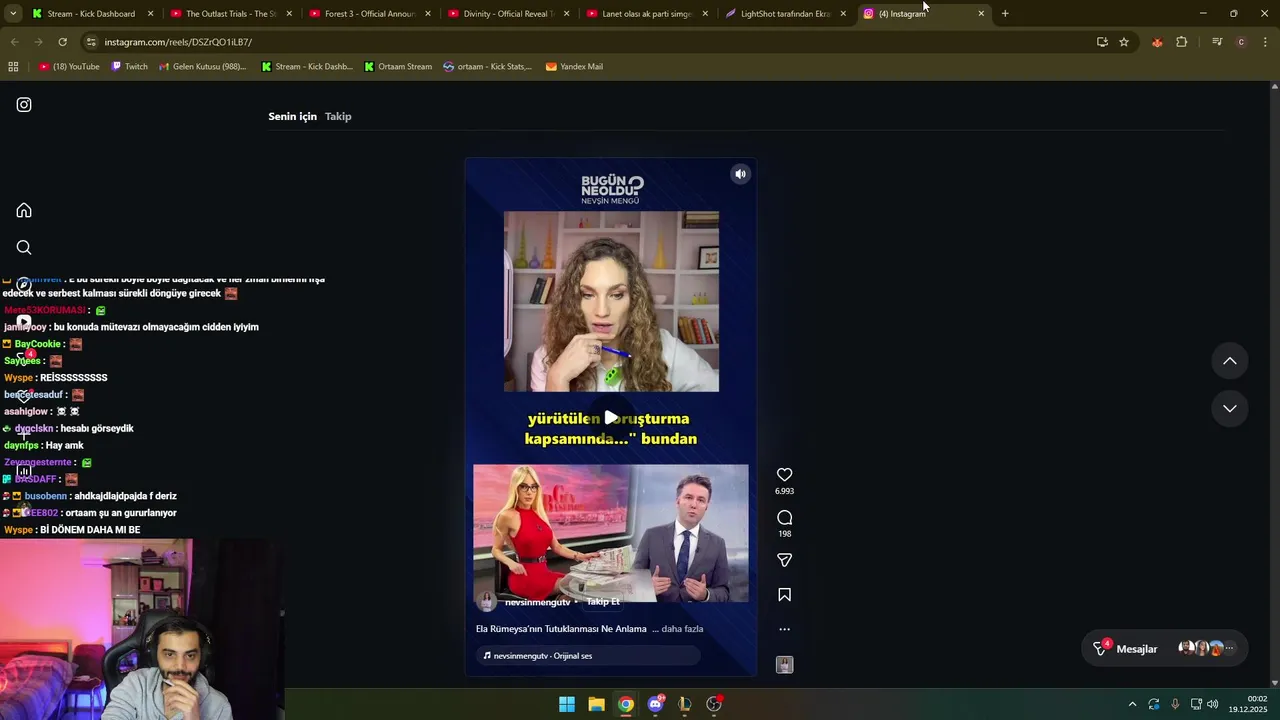Switch to Forest 3 Official Announcement tab
This screenshot has height=720, width=1280.
(x=369, y=14)
